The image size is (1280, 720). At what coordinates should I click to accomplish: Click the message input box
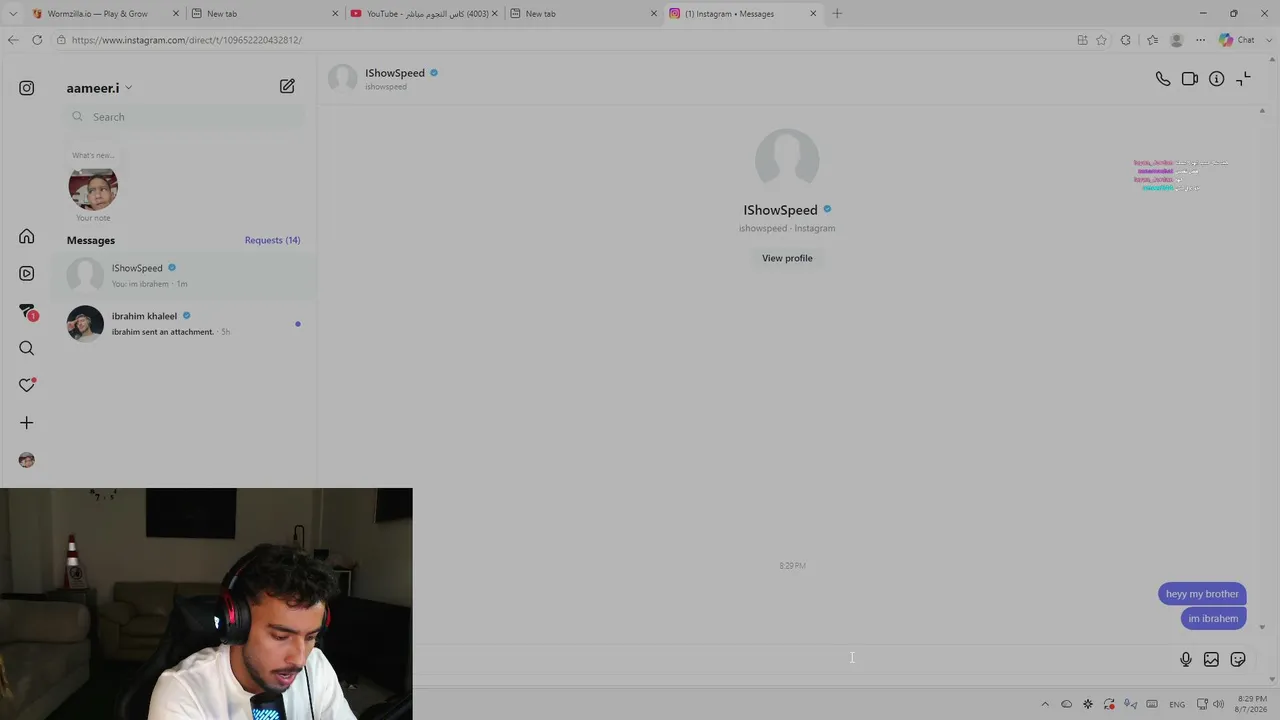(790, 659)
